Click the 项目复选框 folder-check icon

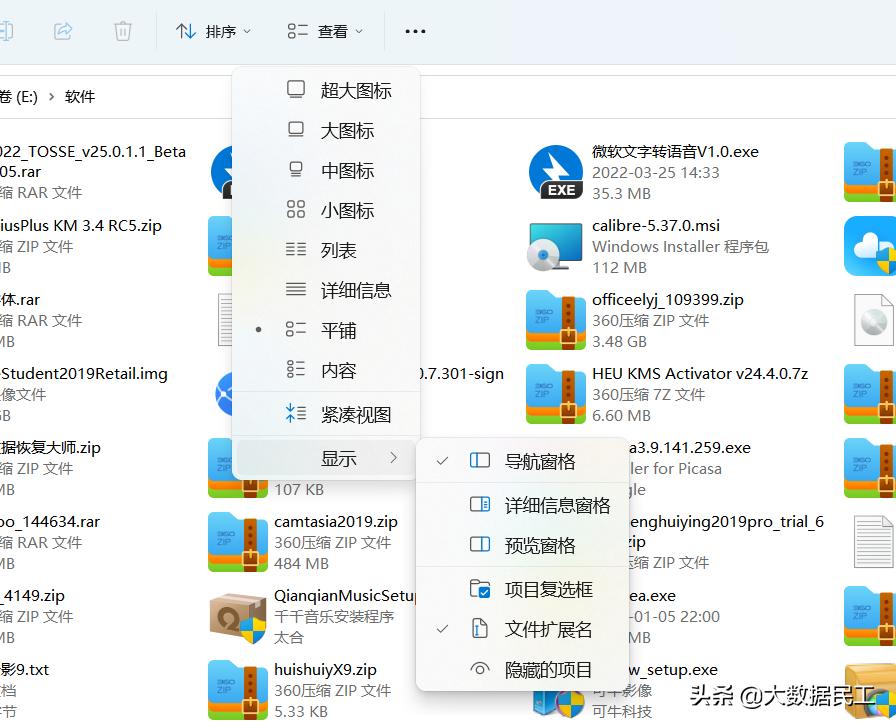point(479,588)
